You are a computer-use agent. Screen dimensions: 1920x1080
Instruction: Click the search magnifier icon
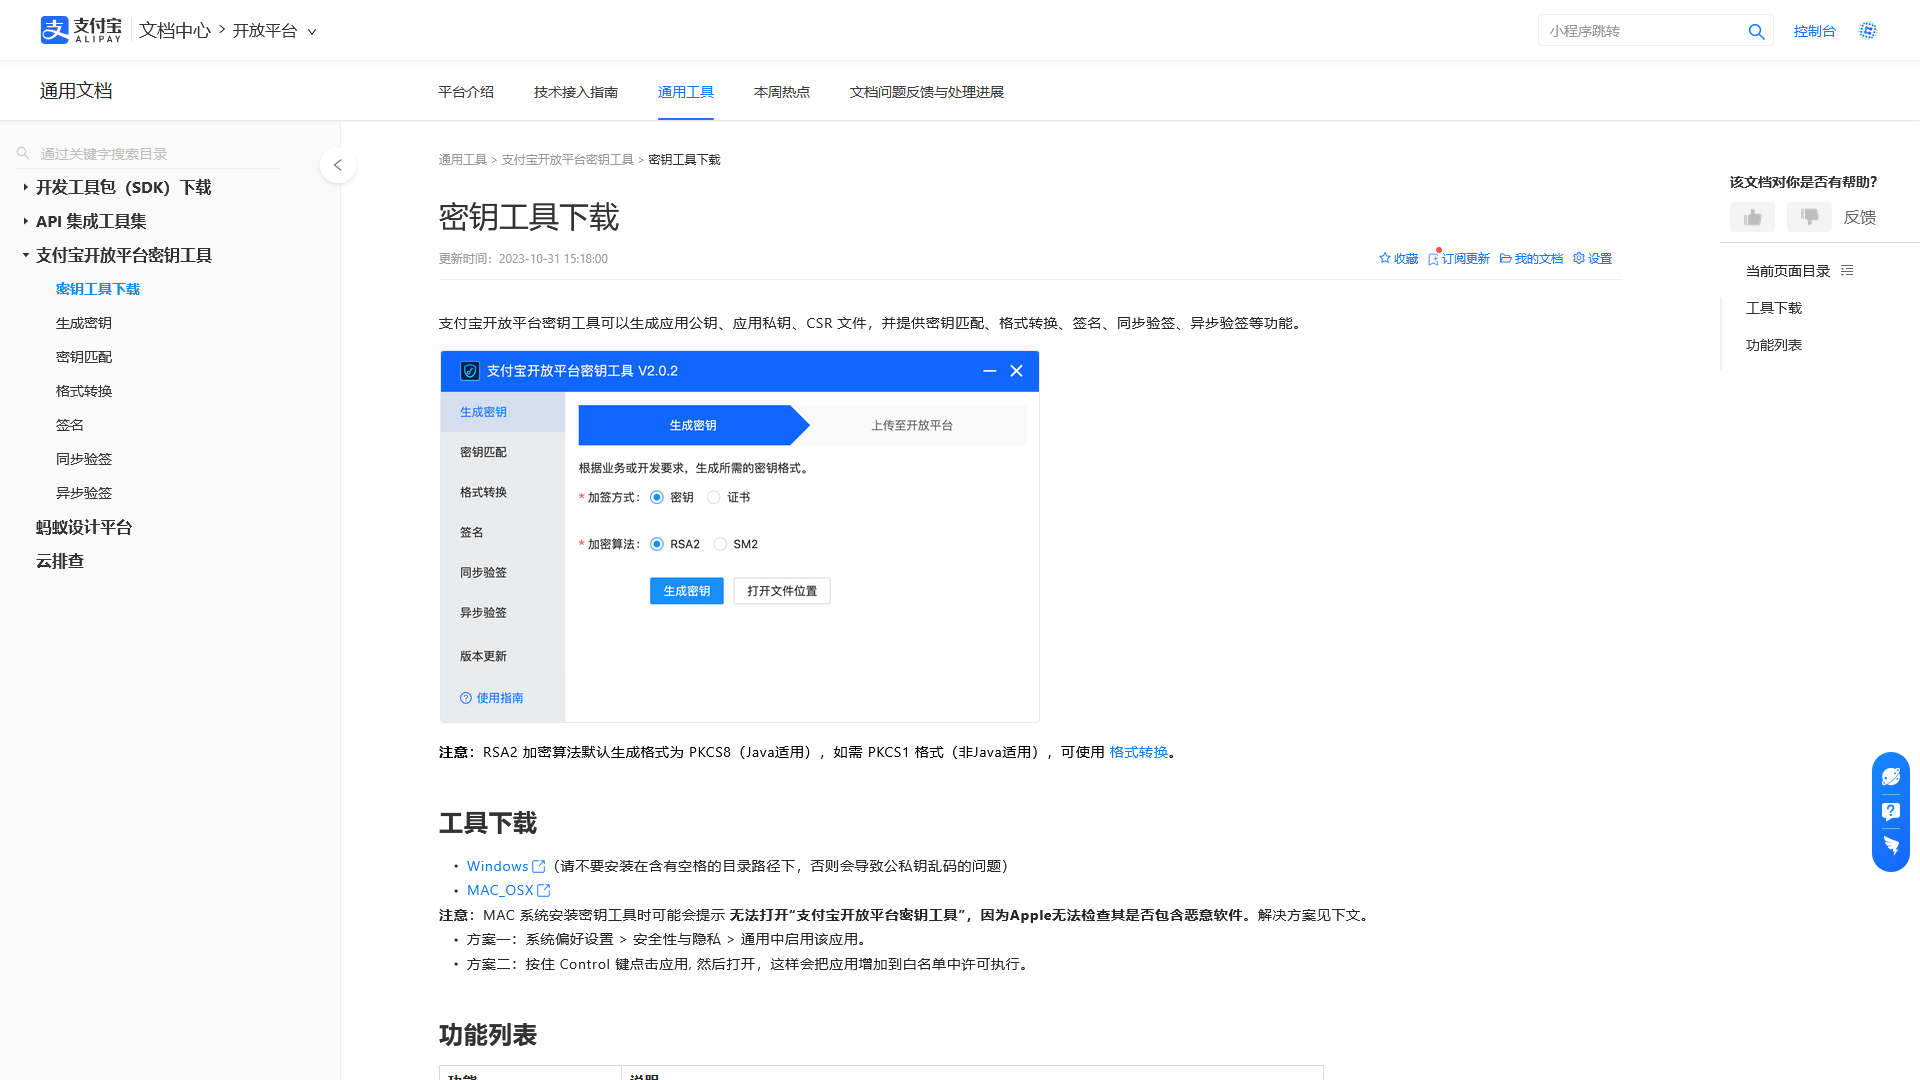coord(1756,32)
